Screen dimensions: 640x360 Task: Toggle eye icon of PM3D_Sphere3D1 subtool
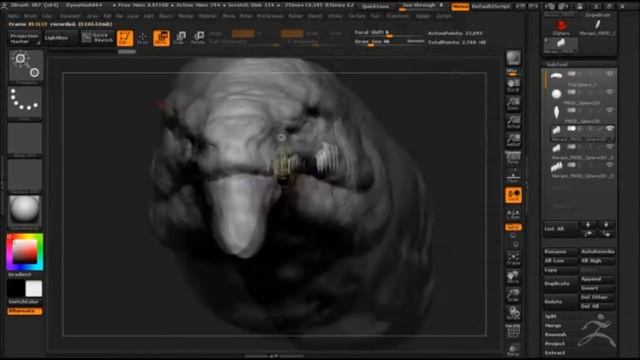609,92
